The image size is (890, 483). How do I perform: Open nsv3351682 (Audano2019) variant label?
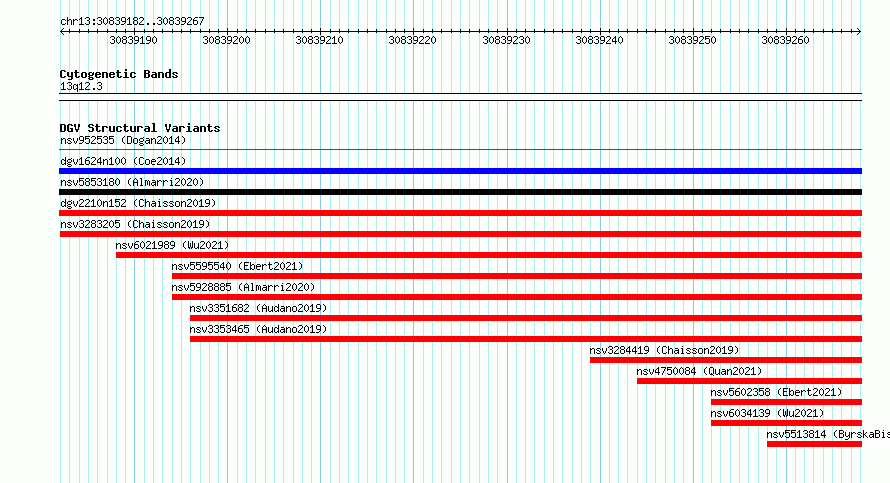click(x=259, y=308)
